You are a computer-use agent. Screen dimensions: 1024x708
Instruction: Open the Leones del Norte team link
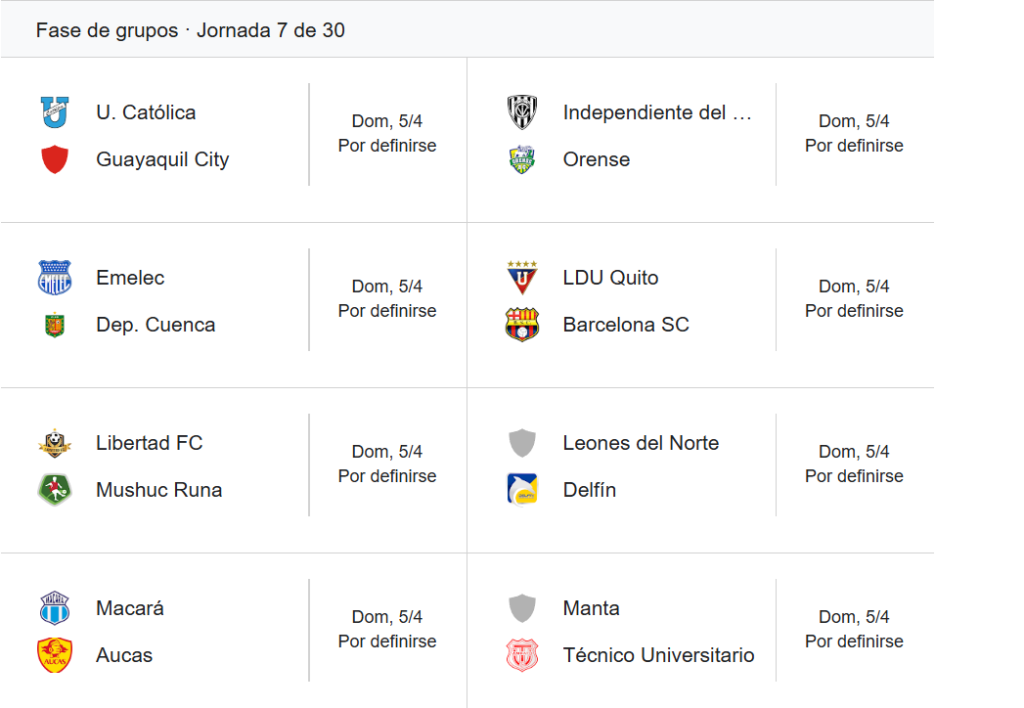(640, 443)
